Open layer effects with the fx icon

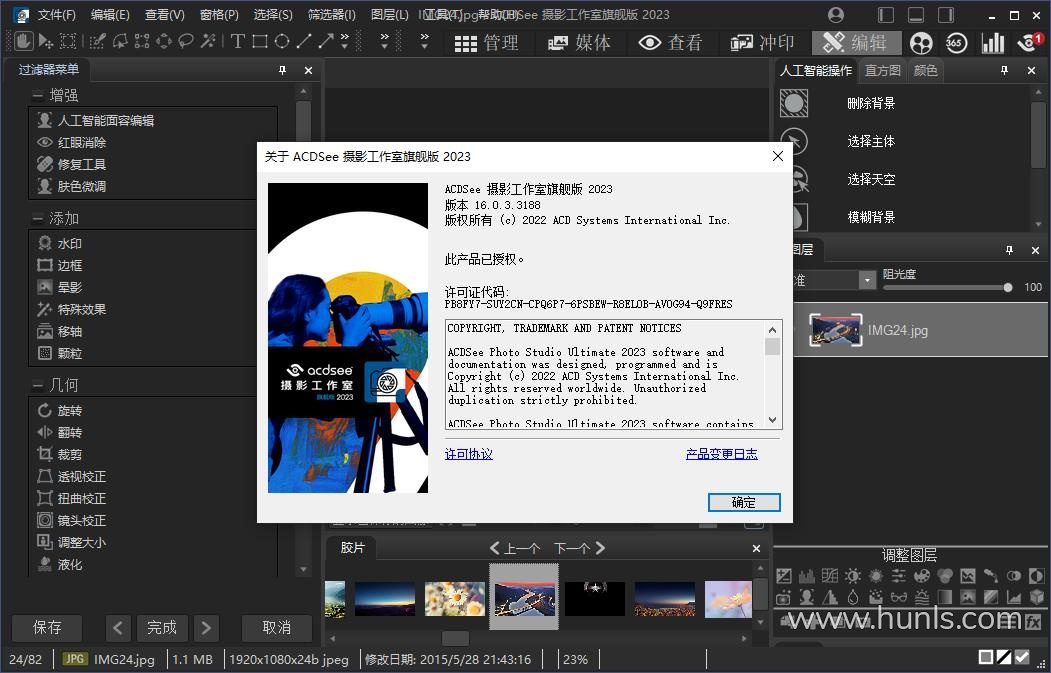(1033, 621)
